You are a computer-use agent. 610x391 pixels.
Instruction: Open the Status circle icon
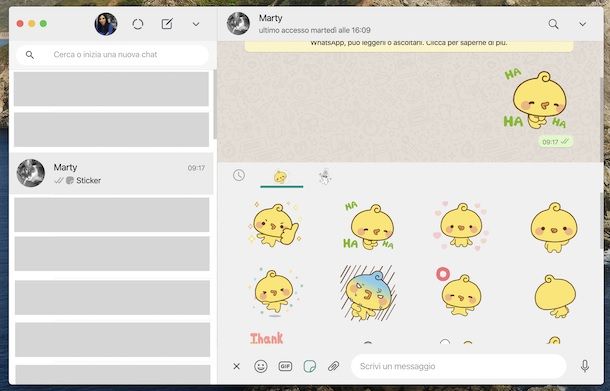(138, 24)
